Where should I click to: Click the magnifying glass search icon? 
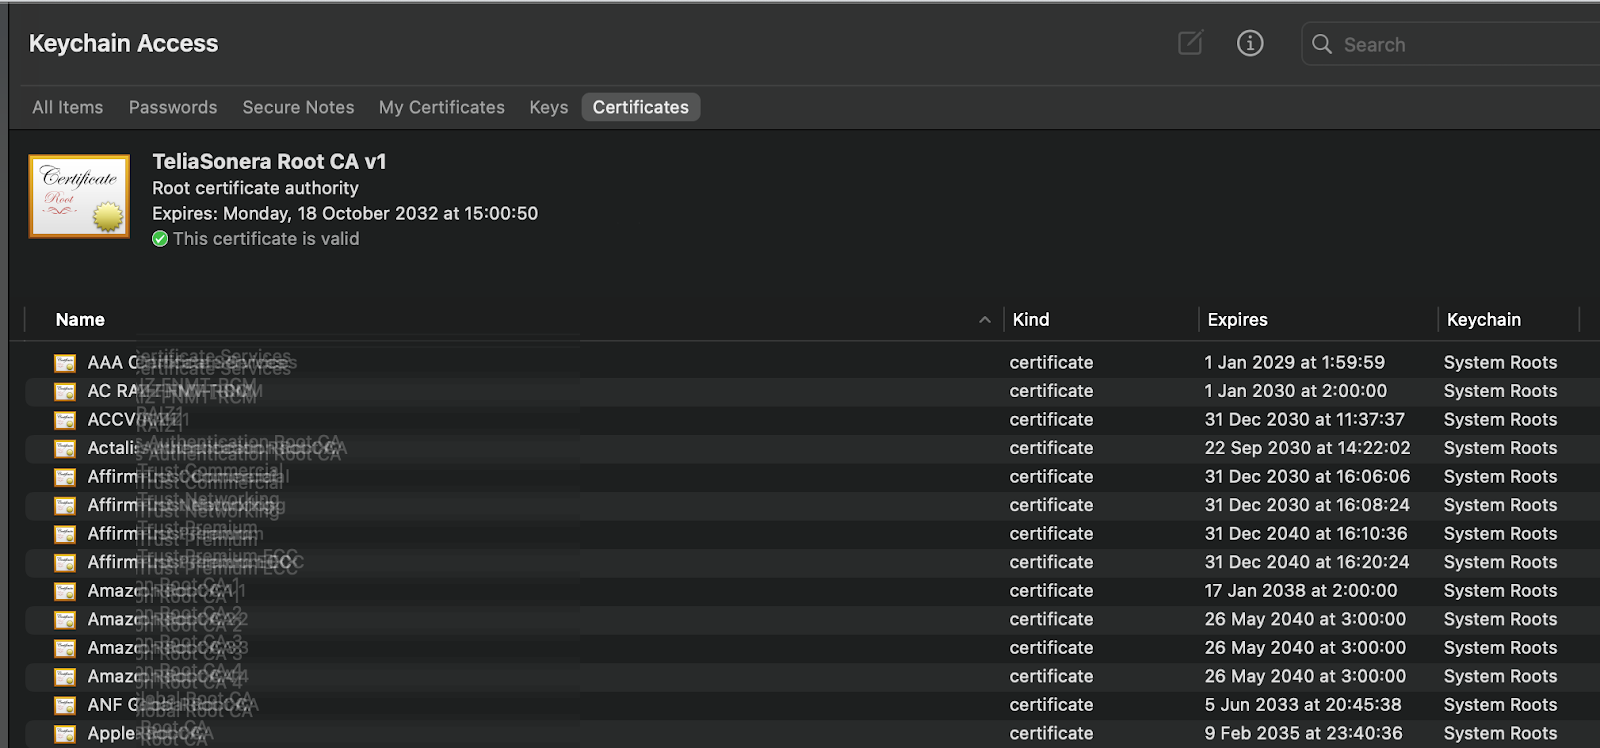[1322, 44]
